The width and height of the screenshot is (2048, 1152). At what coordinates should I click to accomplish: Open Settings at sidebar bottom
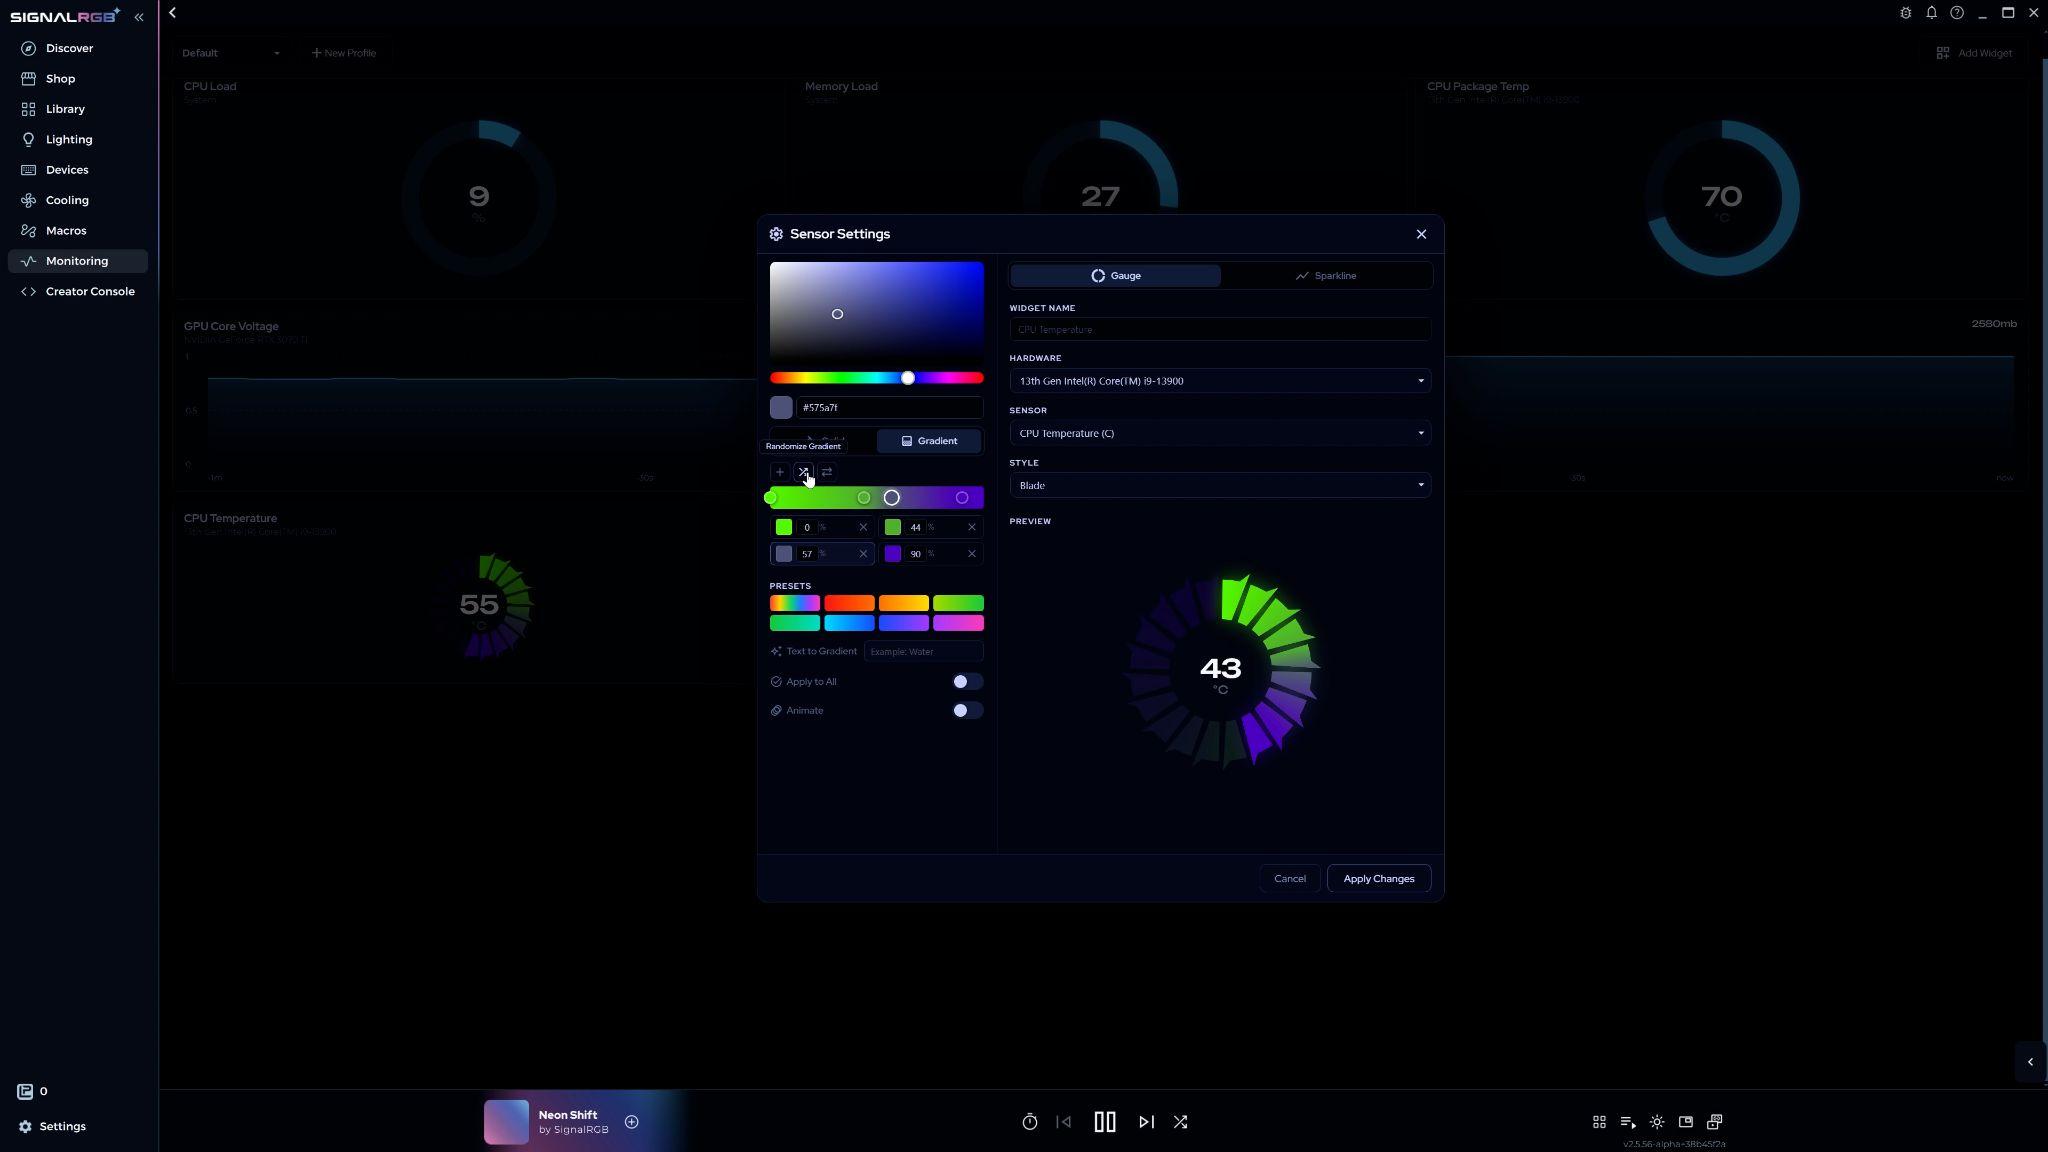point(52,1127)
